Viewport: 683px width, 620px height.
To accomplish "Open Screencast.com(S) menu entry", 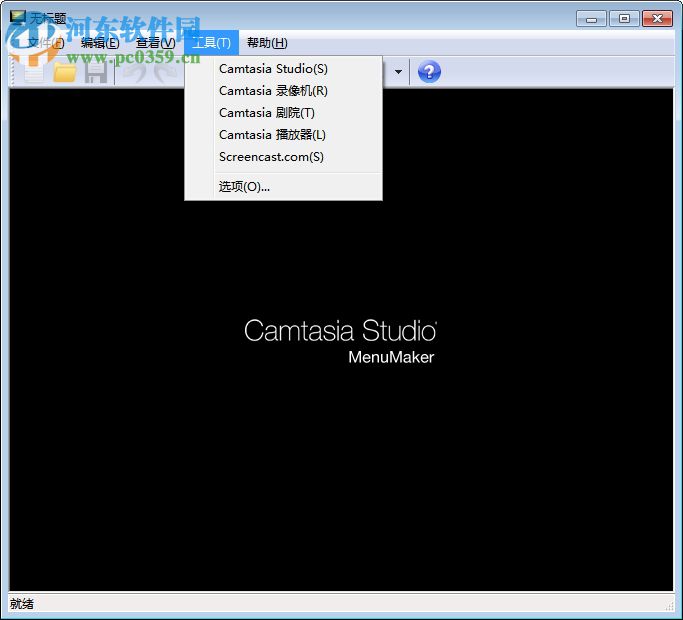I will pyautogui.click(x=284, y=157).
